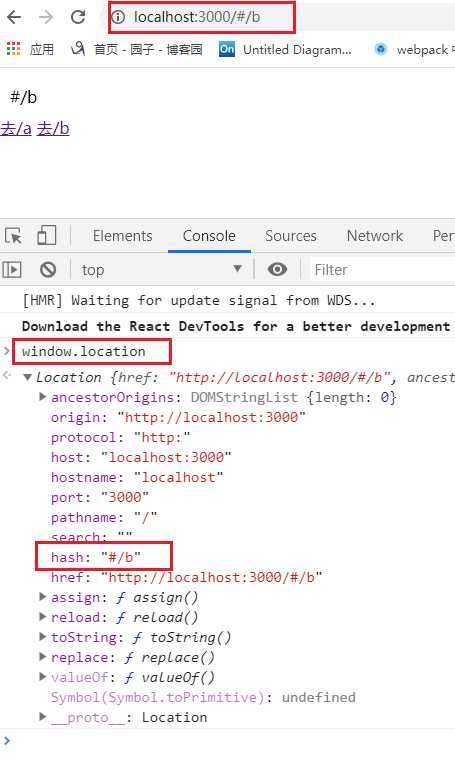Expand the valueOf function entry
The height and width of the screenshot is (761, 455).
pos(43,677)
